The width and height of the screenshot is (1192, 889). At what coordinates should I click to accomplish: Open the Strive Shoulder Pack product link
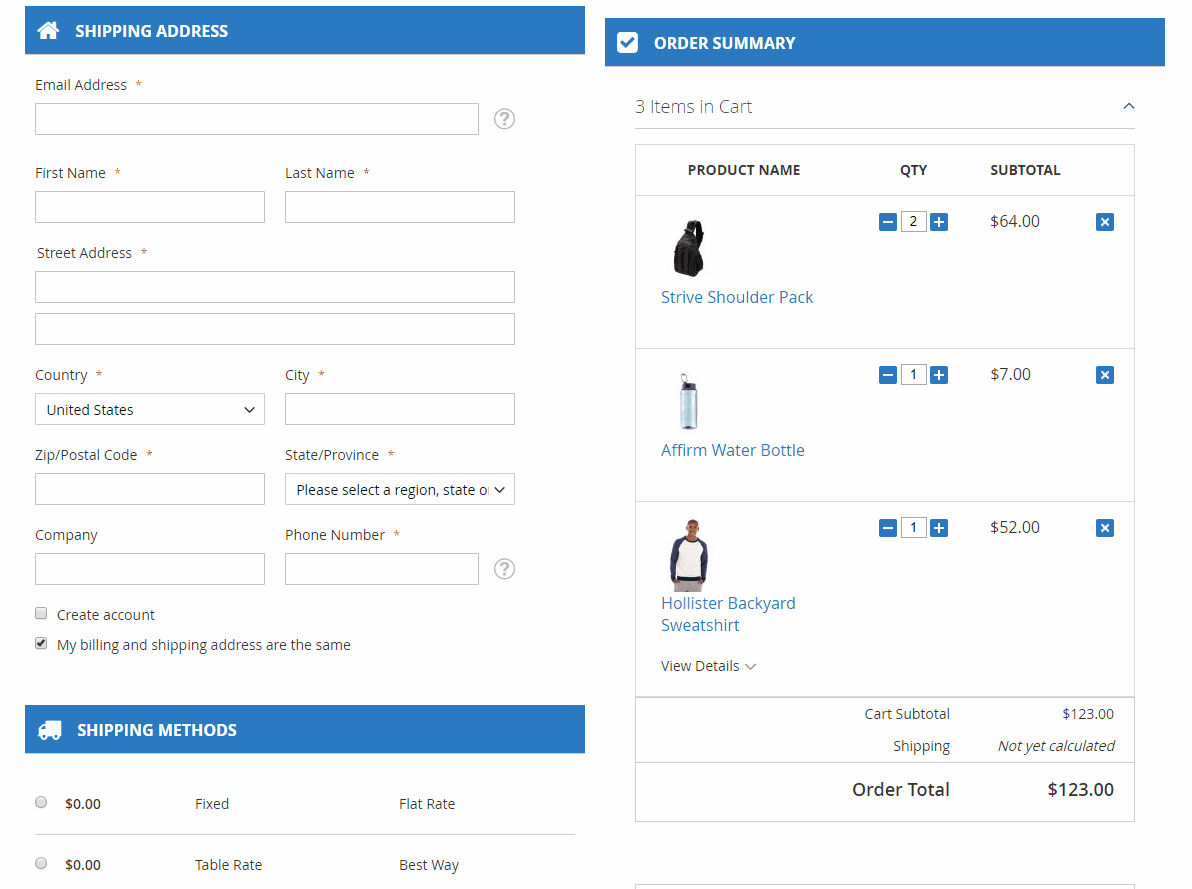pyautogui.click(x=737, y=297)
